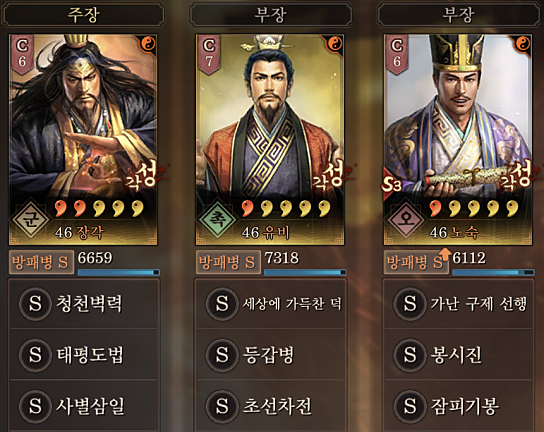Select the 봉시진 skill slot
Viewport: 544px width, 432px height.
point(458,355)
